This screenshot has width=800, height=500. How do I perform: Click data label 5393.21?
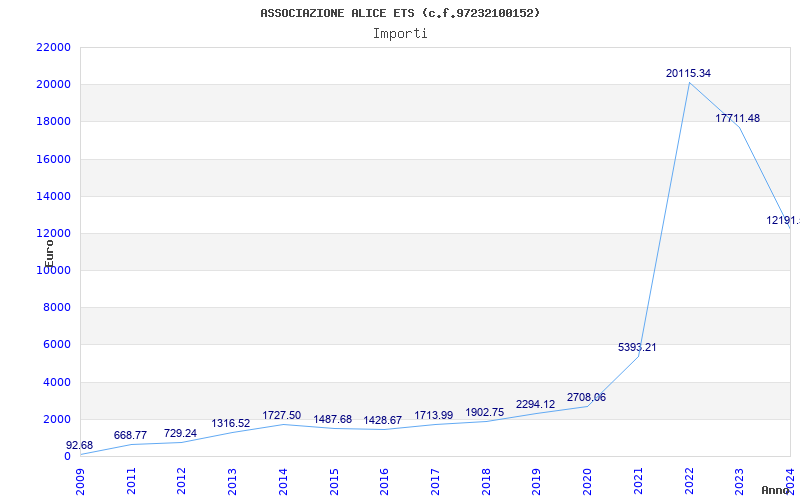637,347
